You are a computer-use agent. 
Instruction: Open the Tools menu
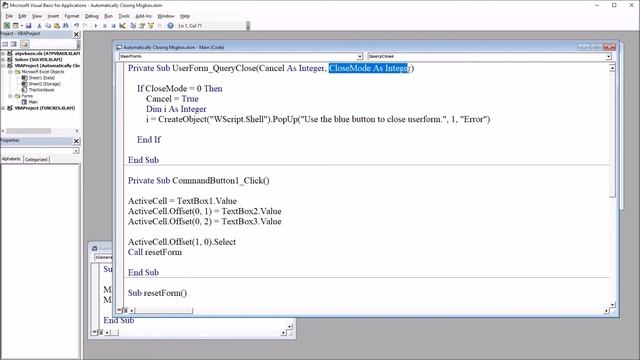(124, 16)
